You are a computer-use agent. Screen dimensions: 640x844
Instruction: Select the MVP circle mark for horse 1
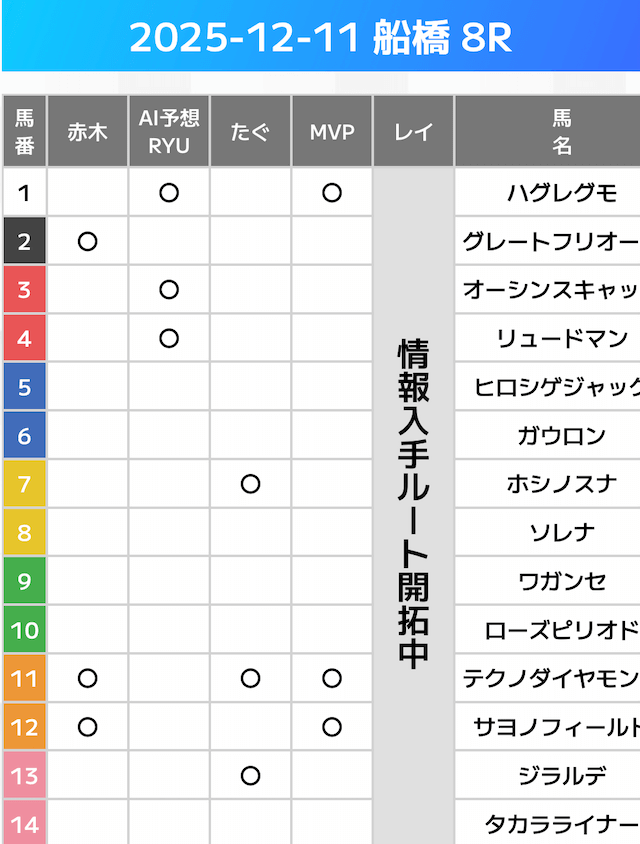click(332, 193)
